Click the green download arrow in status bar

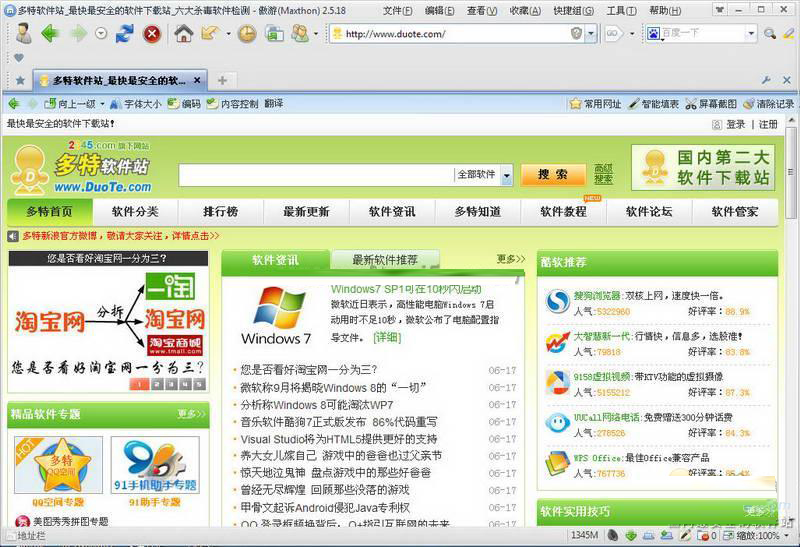[x=631, y=535]
